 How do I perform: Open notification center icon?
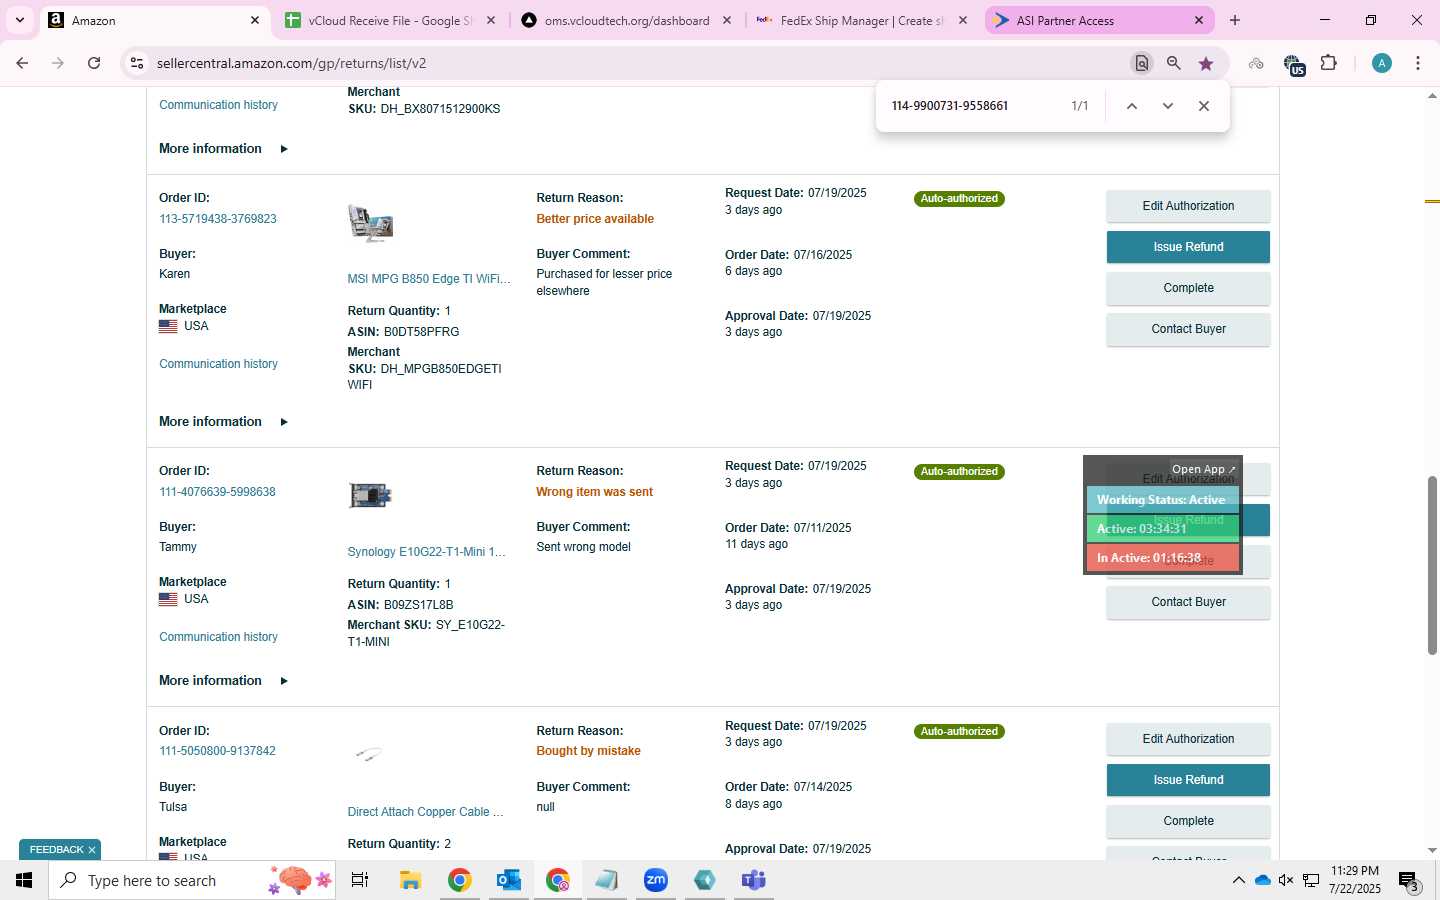click(1408, 881)
